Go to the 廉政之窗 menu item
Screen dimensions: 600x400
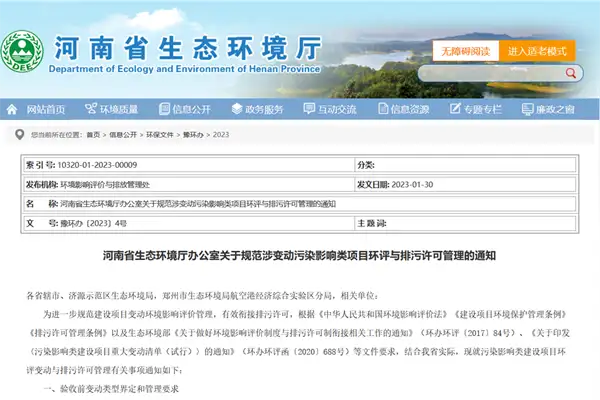(558, 110)
